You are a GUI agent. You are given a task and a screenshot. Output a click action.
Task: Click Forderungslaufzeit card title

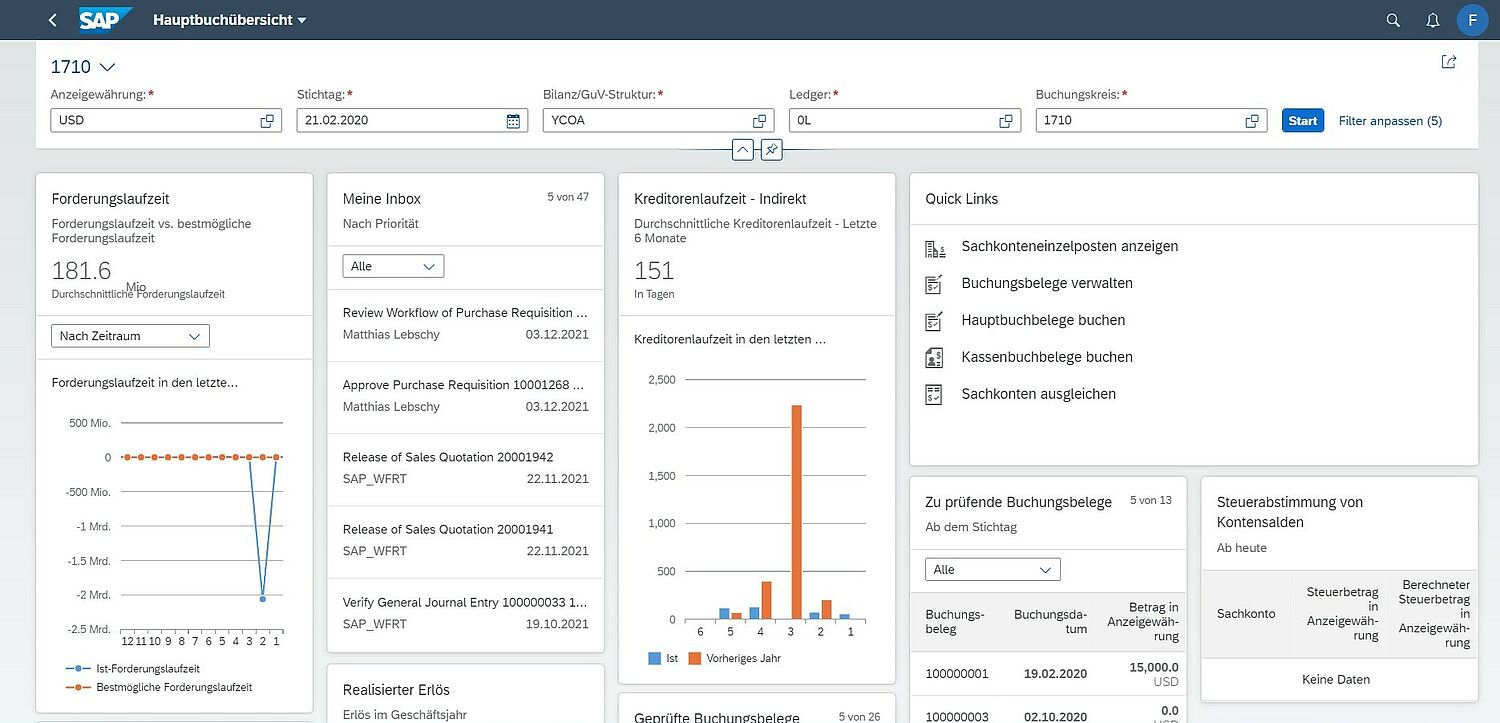point(110,199)
